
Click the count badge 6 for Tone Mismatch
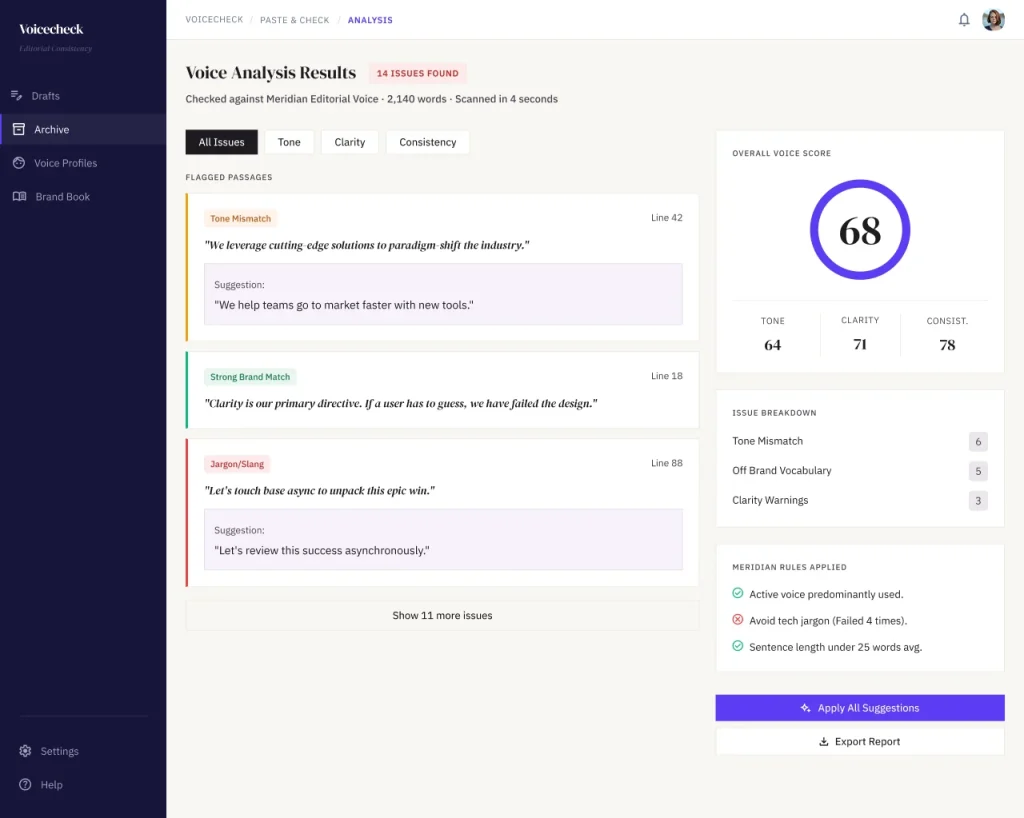coord(978,442)
